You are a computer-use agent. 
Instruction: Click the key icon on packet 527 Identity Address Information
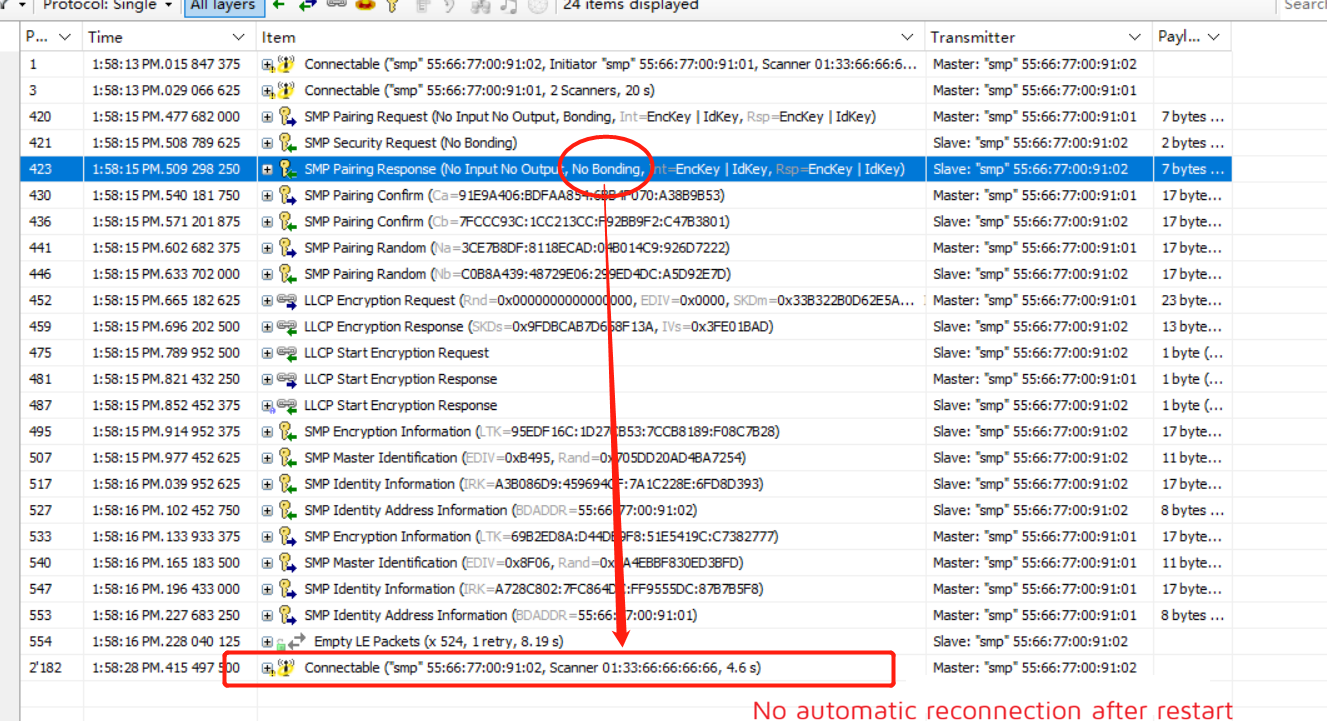(x=287, y=510)
